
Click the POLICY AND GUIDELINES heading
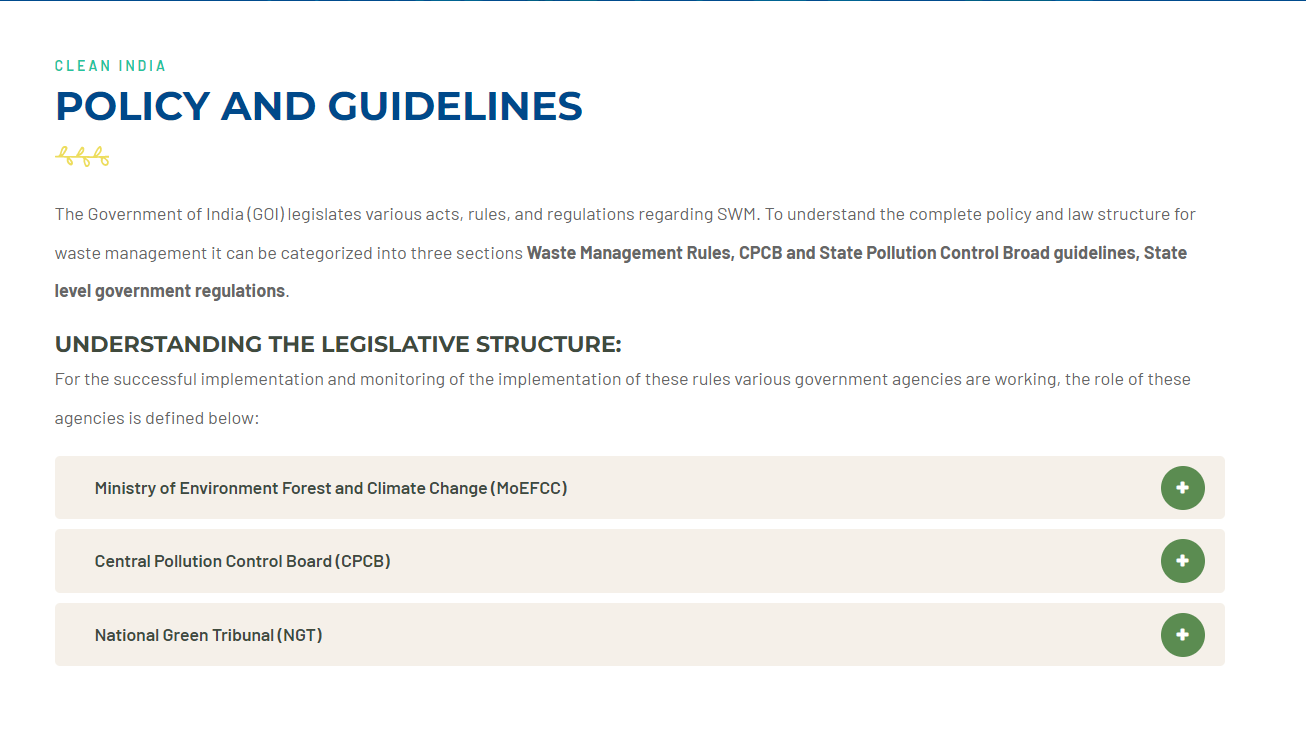[x=318, y=106]
